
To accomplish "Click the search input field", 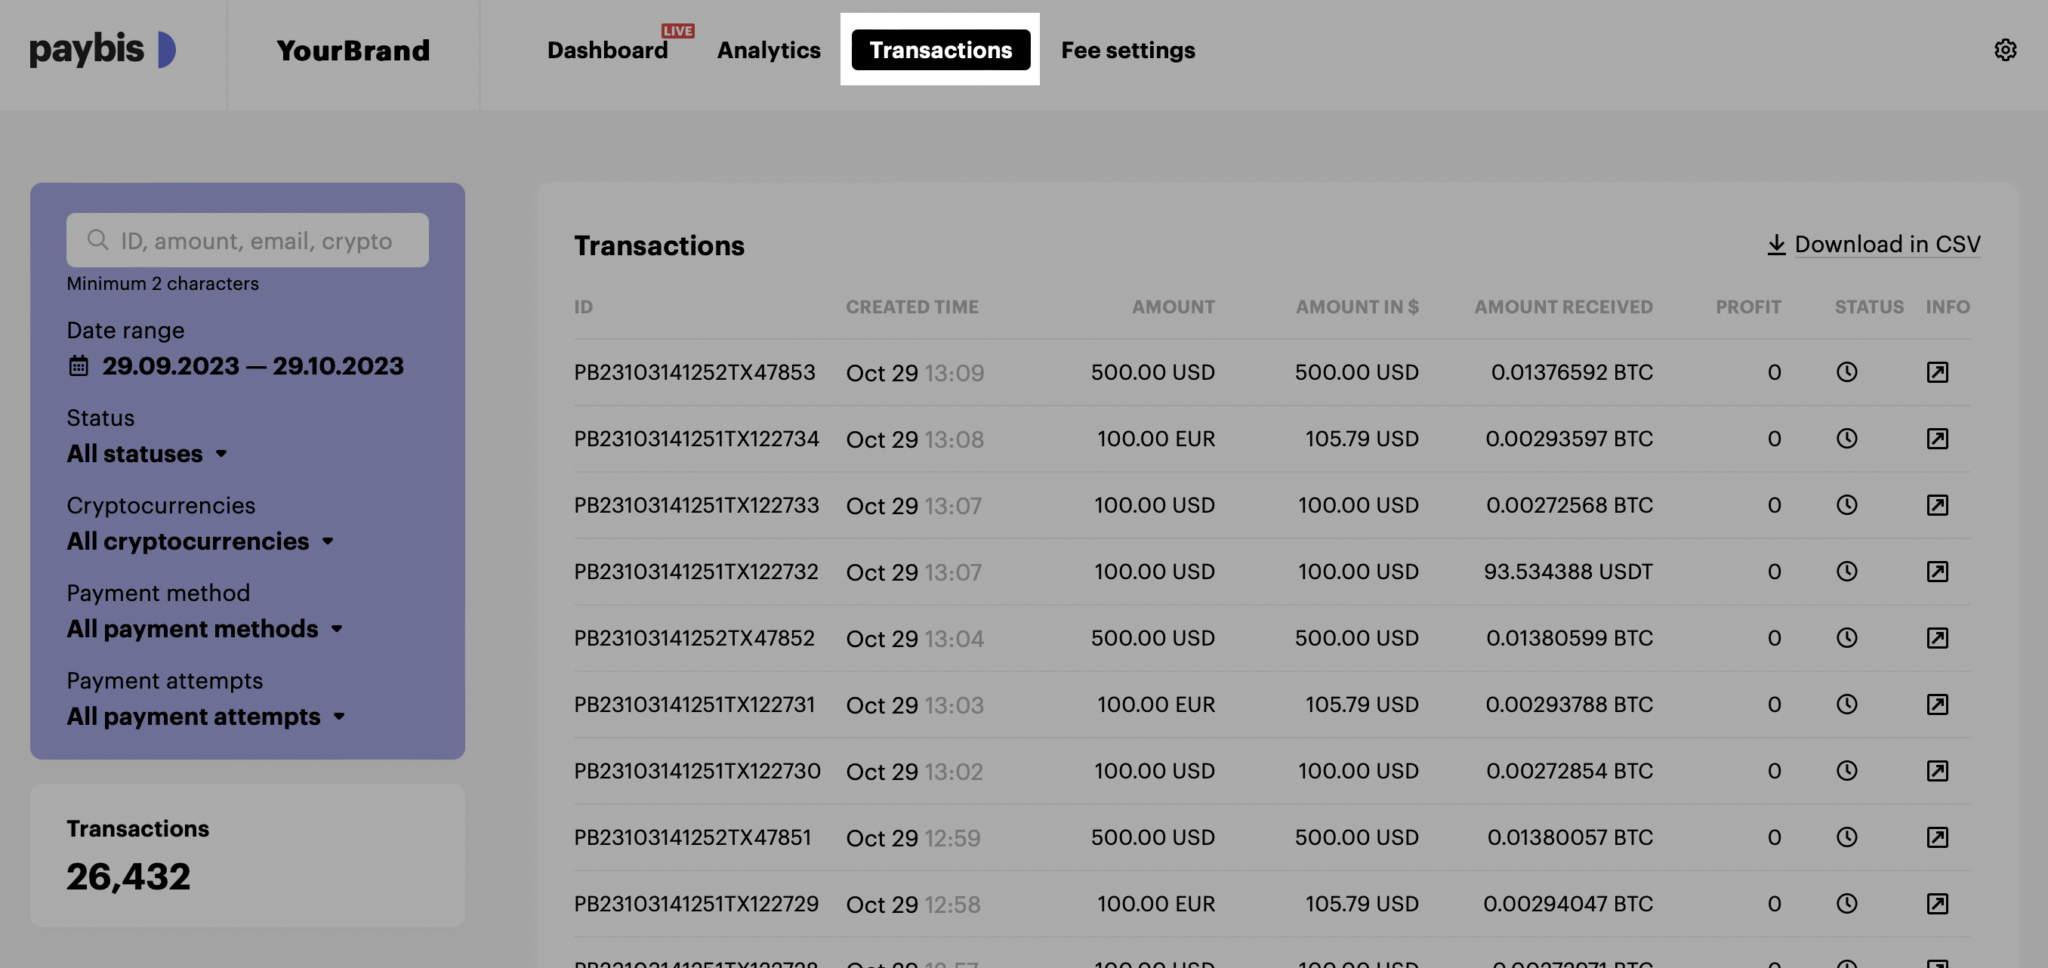I will point(246,240).
